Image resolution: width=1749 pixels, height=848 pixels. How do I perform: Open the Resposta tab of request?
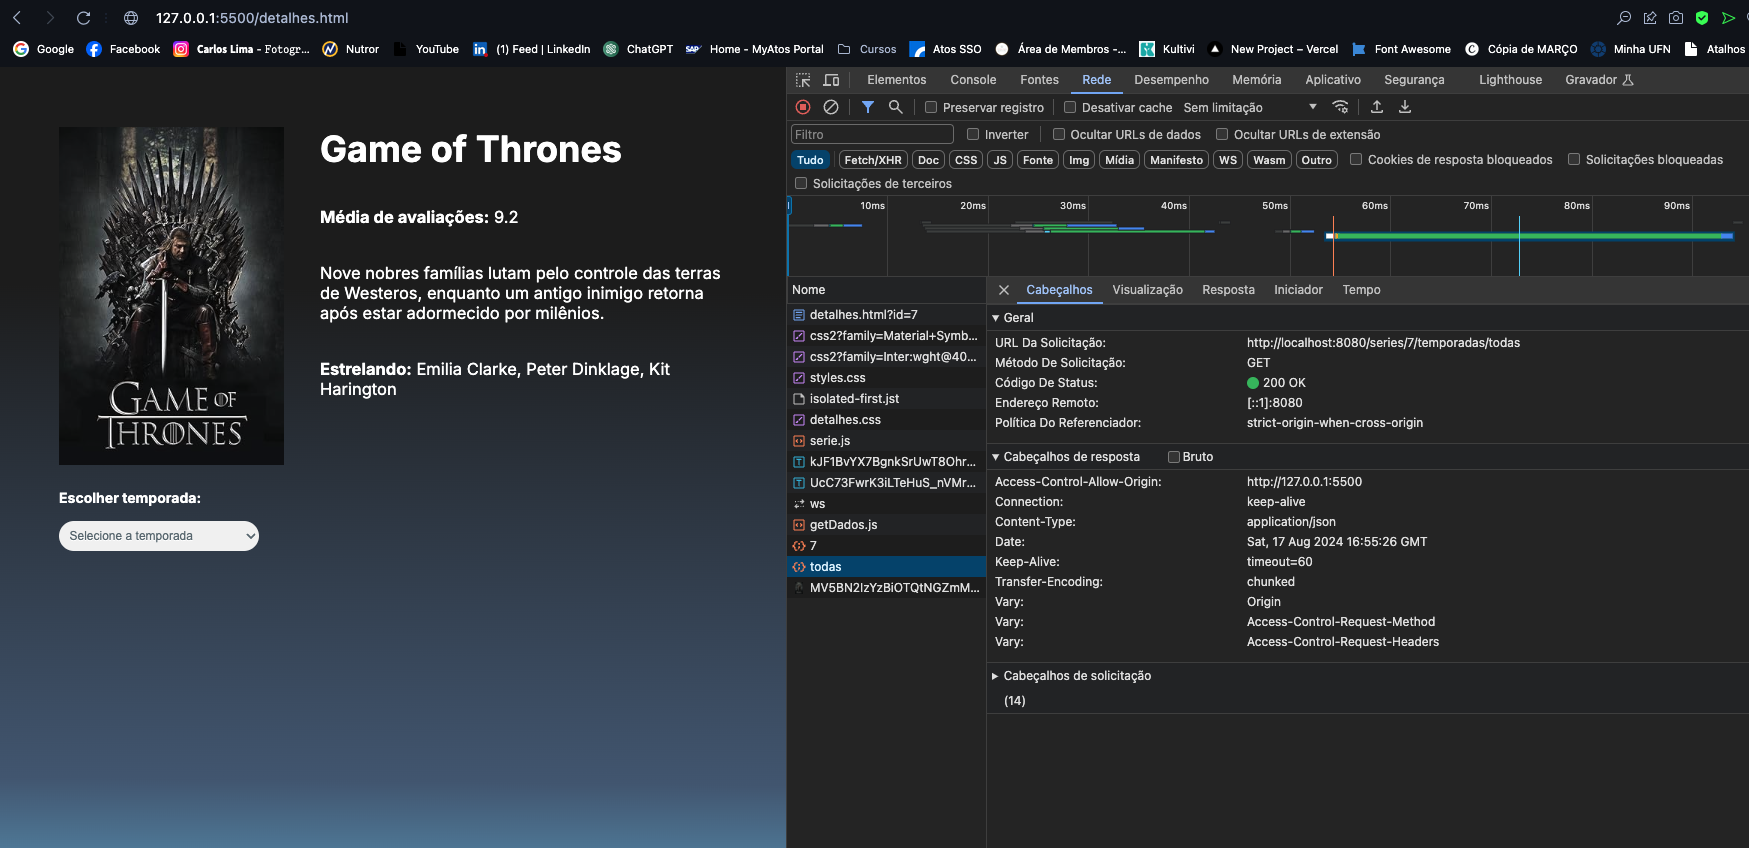[x=1228, y=290]
